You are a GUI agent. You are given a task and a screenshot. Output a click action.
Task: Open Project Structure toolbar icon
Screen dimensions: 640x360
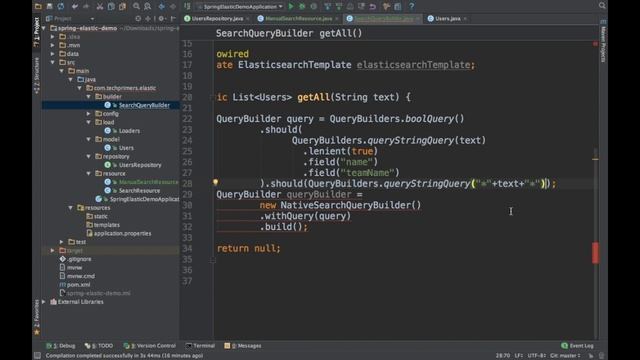[398, 6]
